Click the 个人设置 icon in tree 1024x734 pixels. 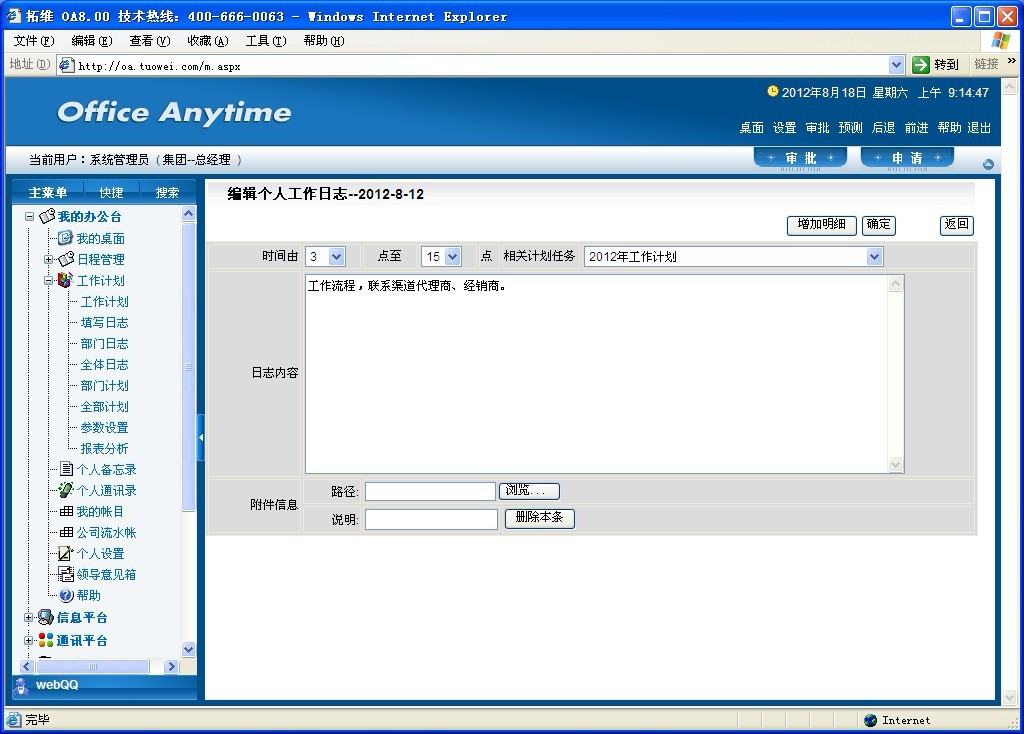click(x=66, y=553)
